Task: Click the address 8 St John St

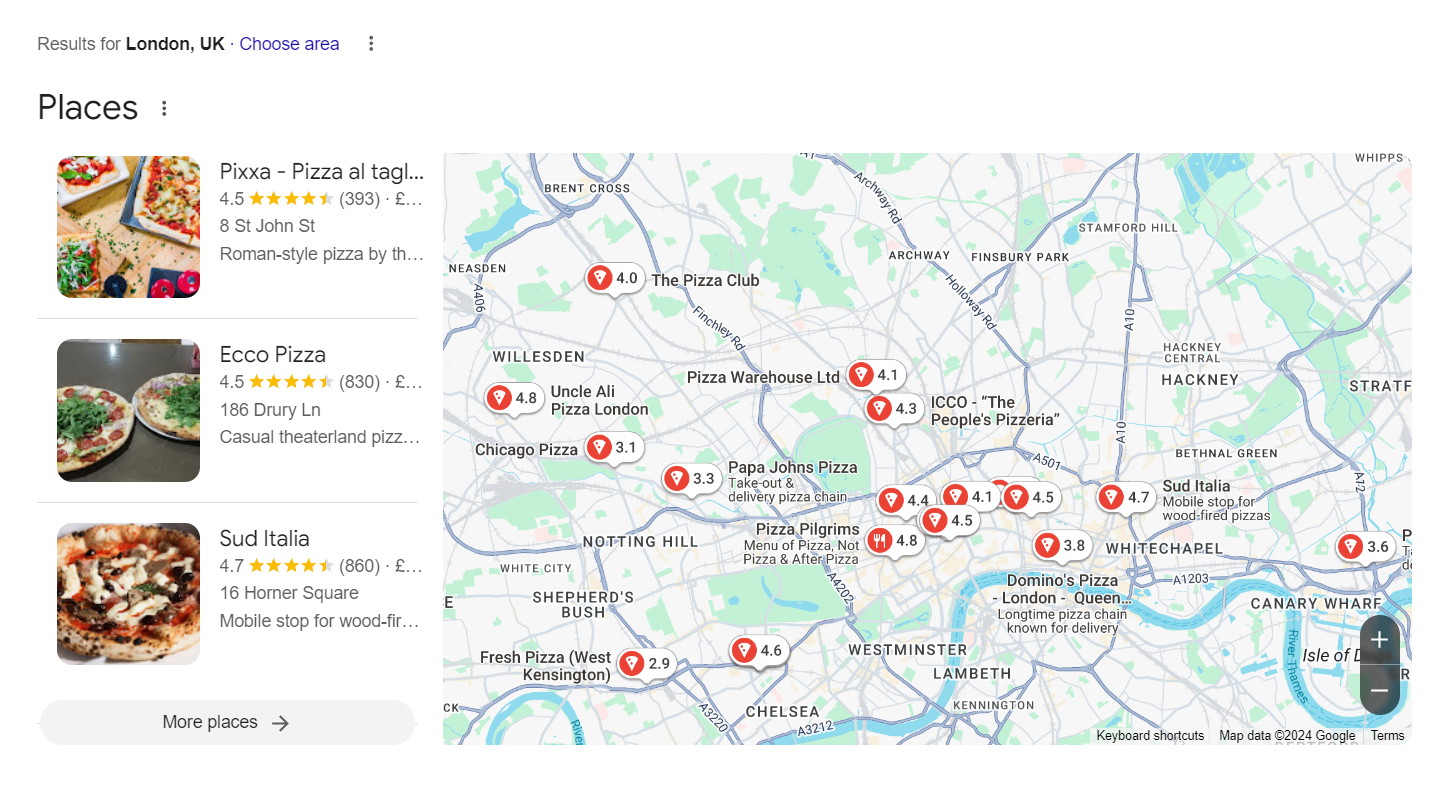Action: [x=268, y=226]
